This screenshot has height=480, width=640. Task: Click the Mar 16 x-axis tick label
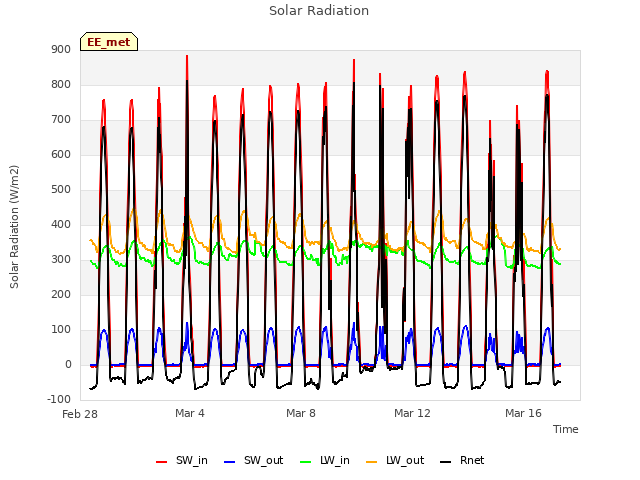pyautogui.click(x=523, y=413)
